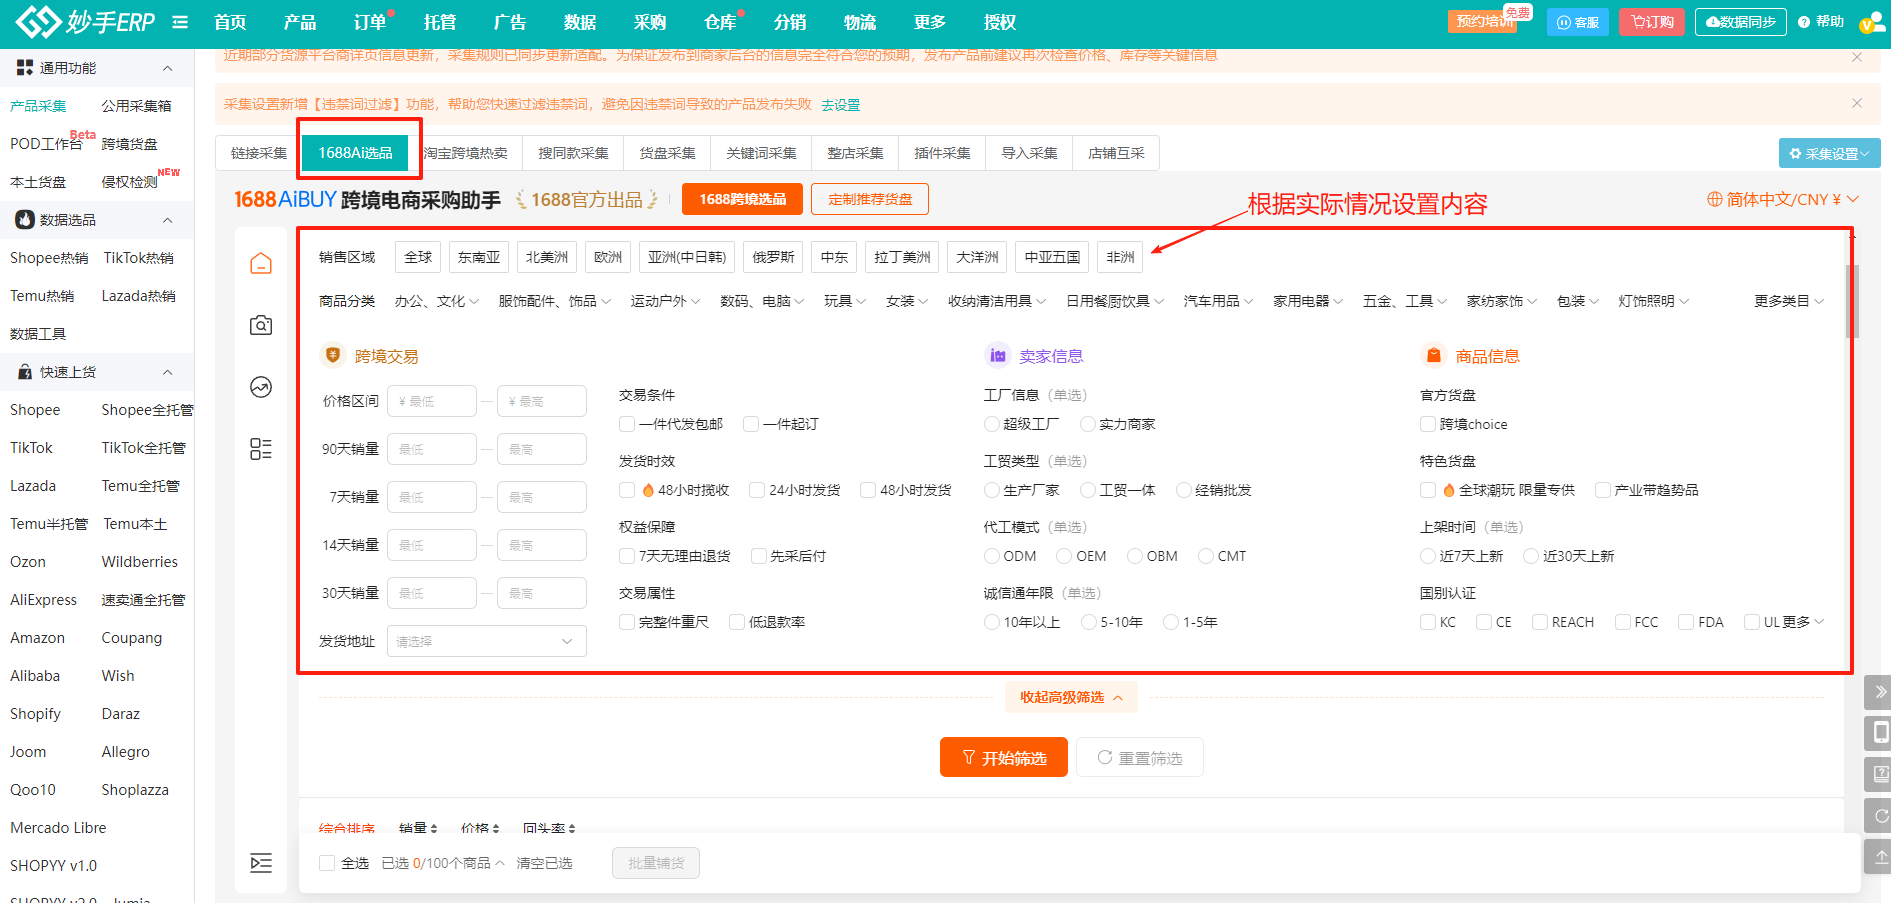This screenshot has height=903, width=1891.
Task: Open the 客服 customer service chat
Action: tap(1578, 21)
